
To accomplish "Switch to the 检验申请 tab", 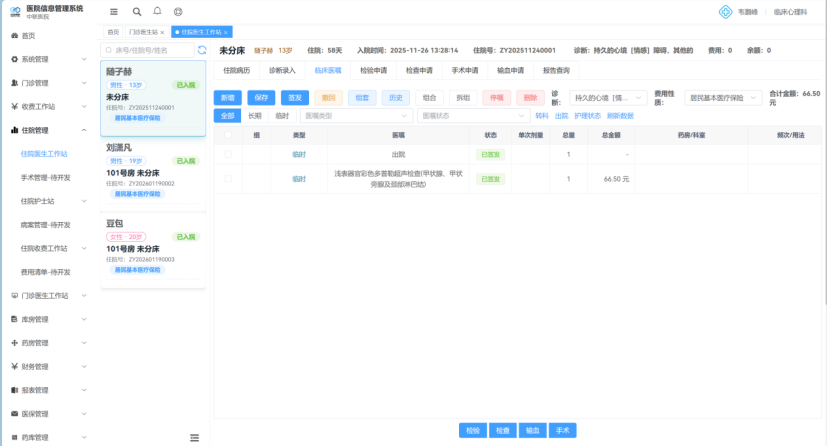I will coord(373,71).
